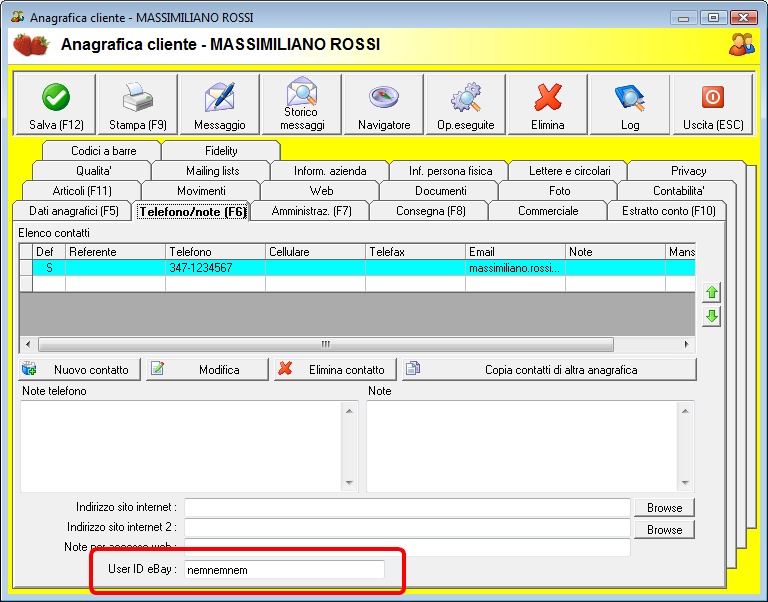This screenshot has width=768, height=602.
Task: Select the Fidelity tab
Action: 221,151
